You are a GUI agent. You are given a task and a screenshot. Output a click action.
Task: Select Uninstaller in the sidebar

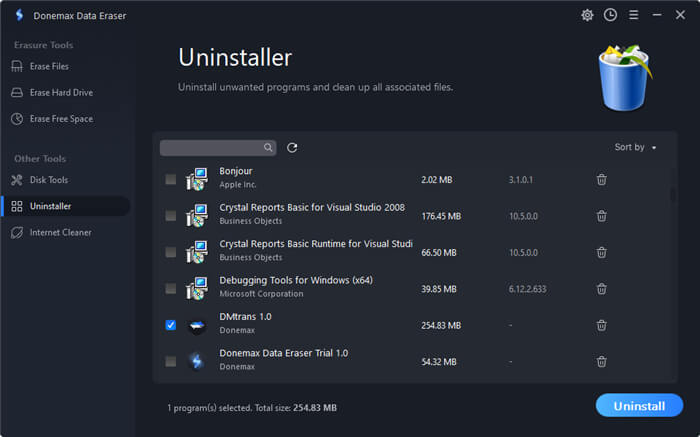tap(66, 206)
